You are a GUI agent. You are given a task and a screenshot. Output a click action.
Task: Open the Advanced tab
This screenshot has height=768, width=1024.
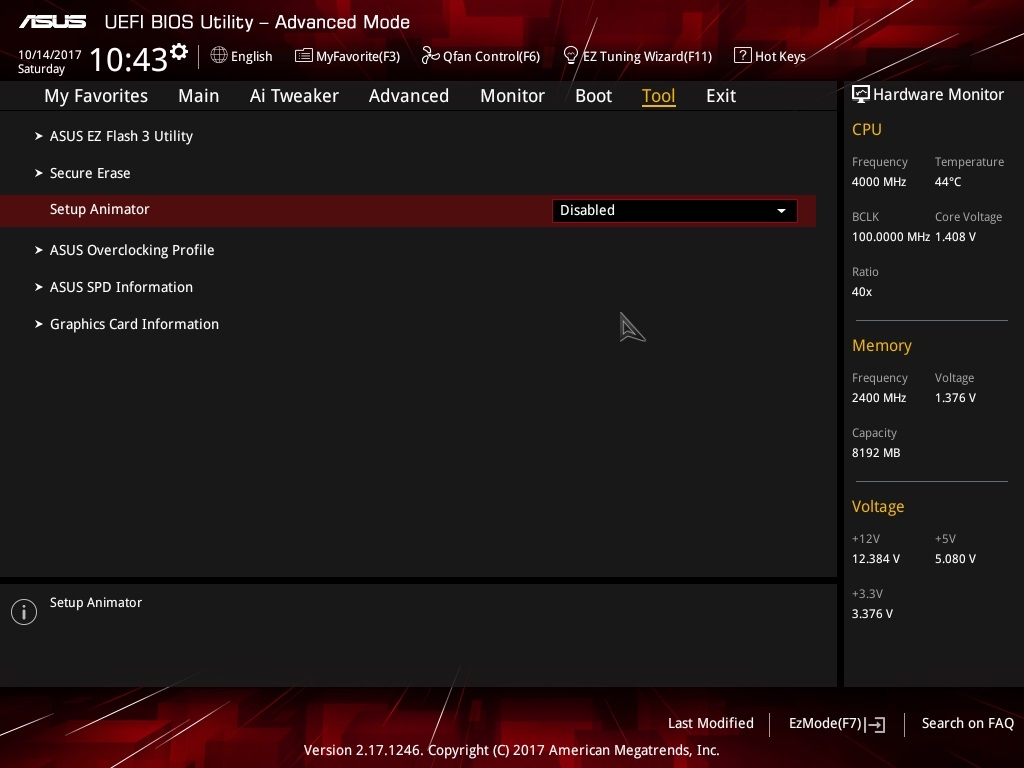pyautogui.click(x=409, y=96)
